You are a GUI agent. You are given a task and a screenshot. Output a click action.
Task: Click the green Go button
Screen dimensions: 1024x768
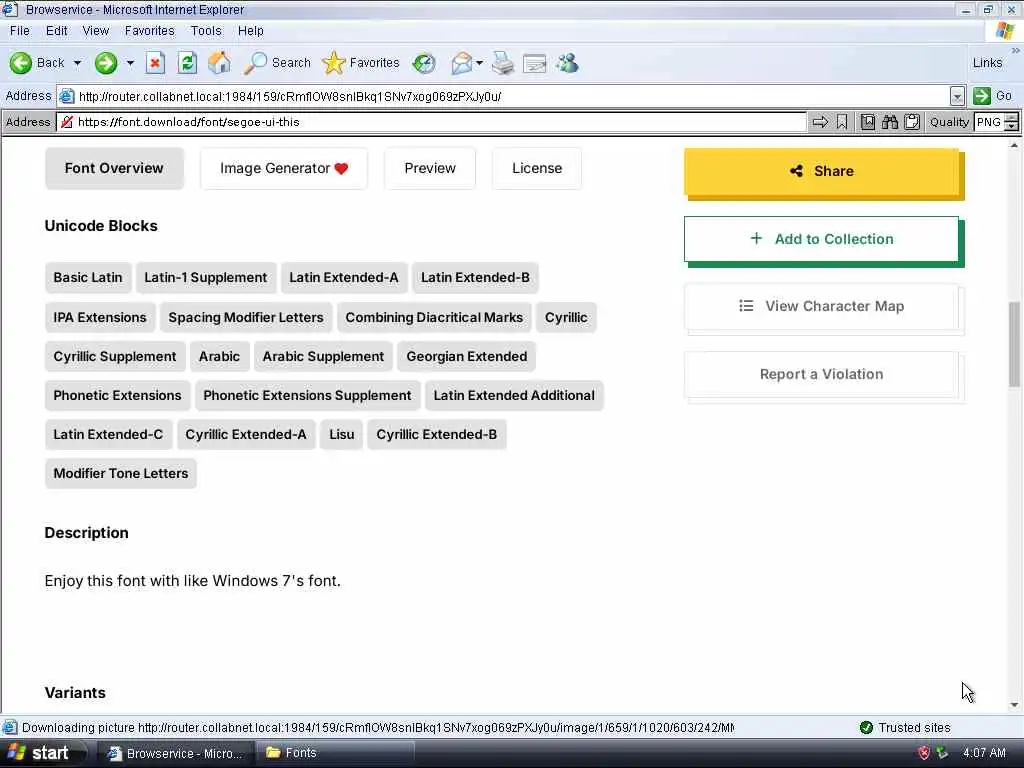click(x=992, y=96)
